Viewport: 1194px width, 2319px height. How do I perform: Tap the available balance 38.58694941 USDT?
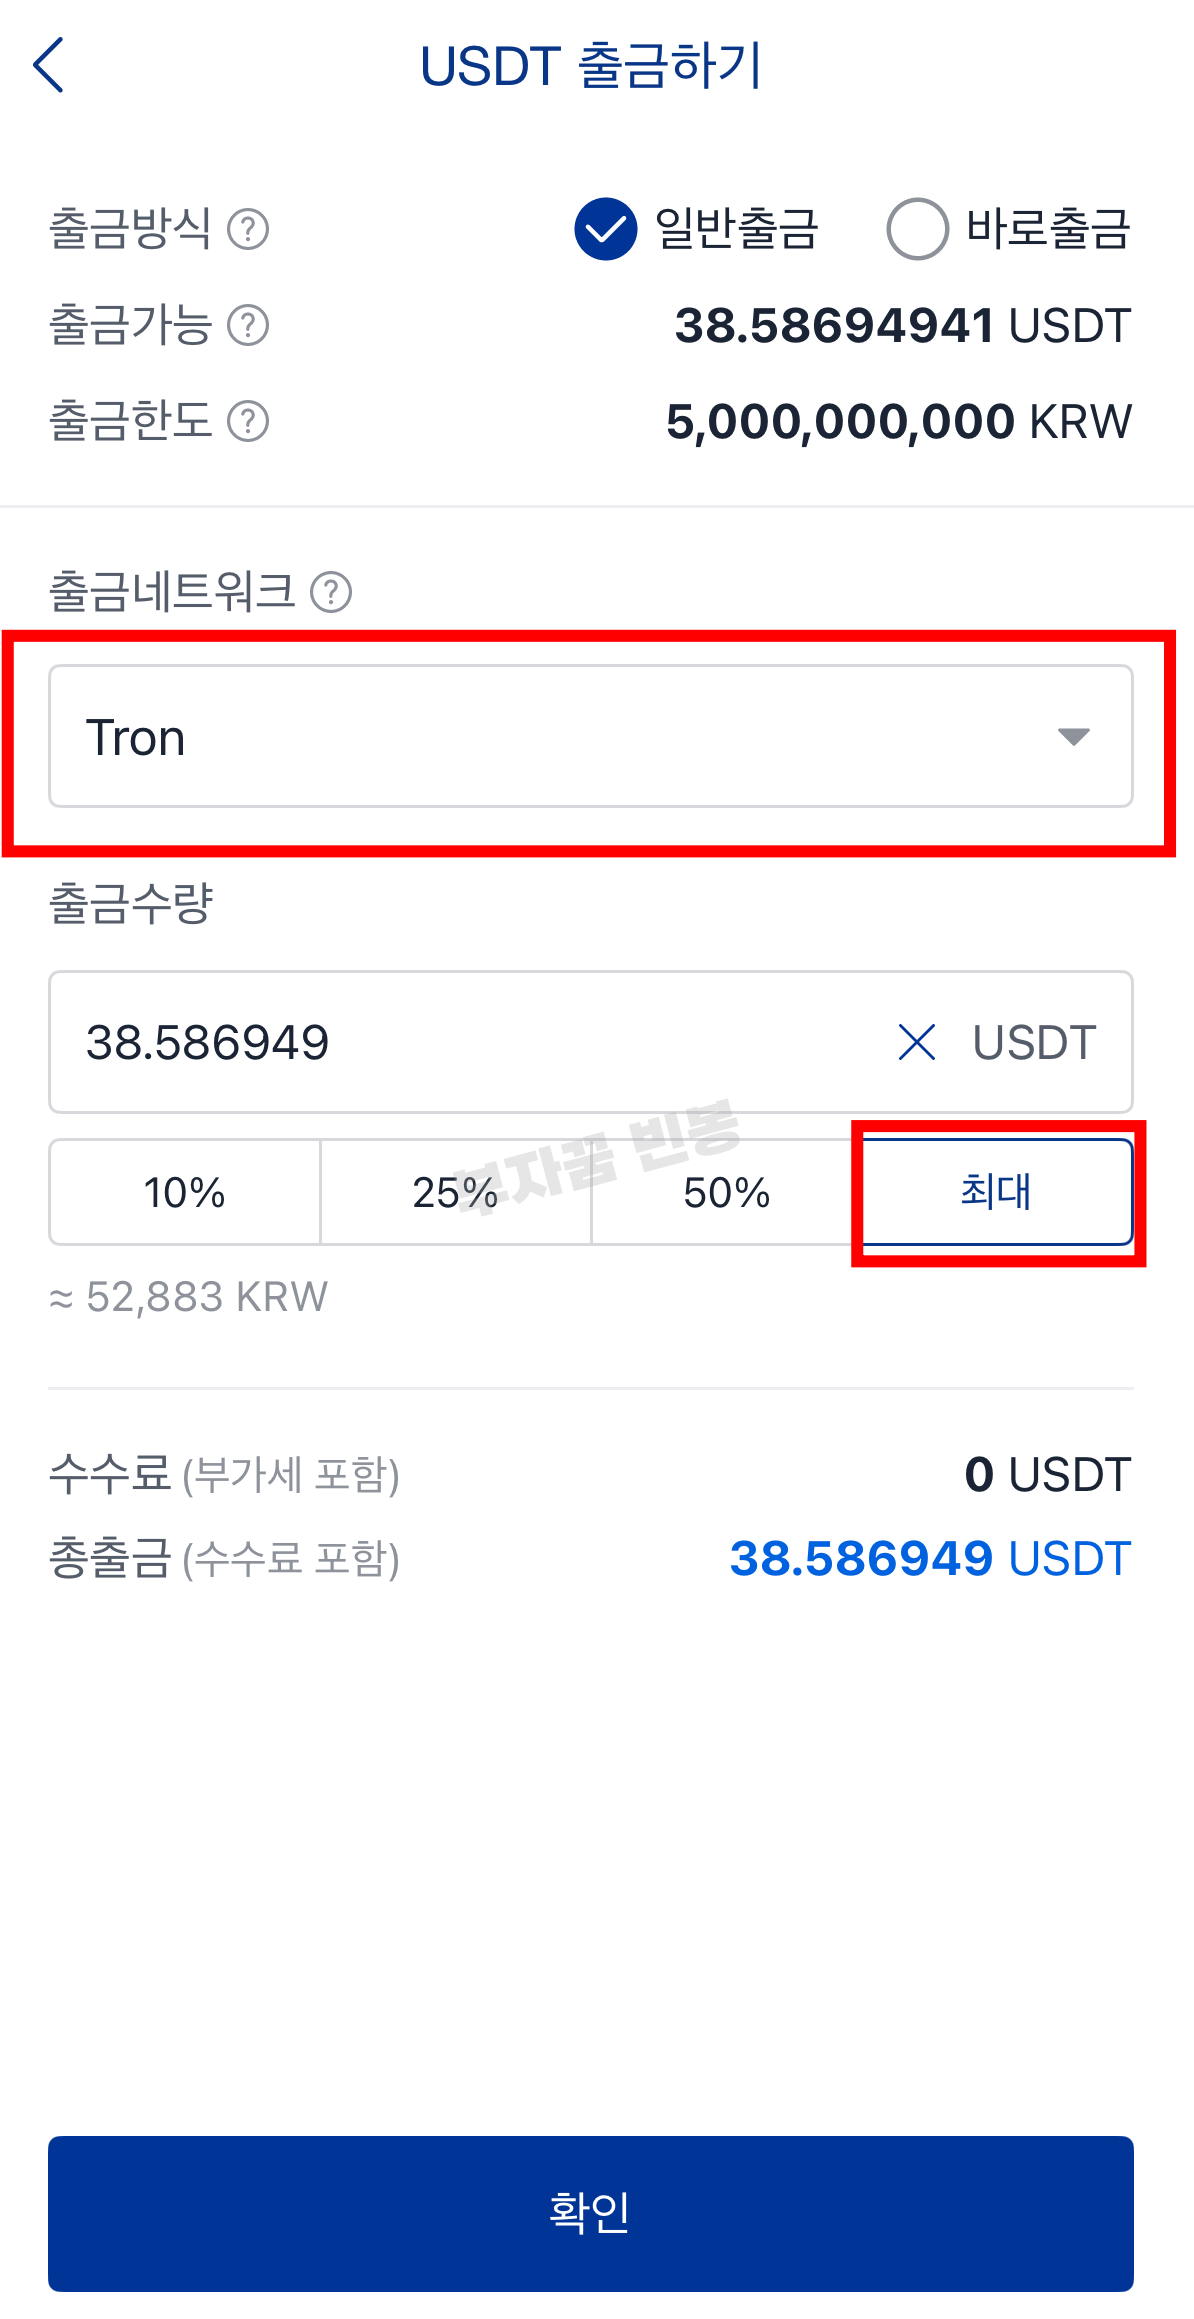(903, 326)
